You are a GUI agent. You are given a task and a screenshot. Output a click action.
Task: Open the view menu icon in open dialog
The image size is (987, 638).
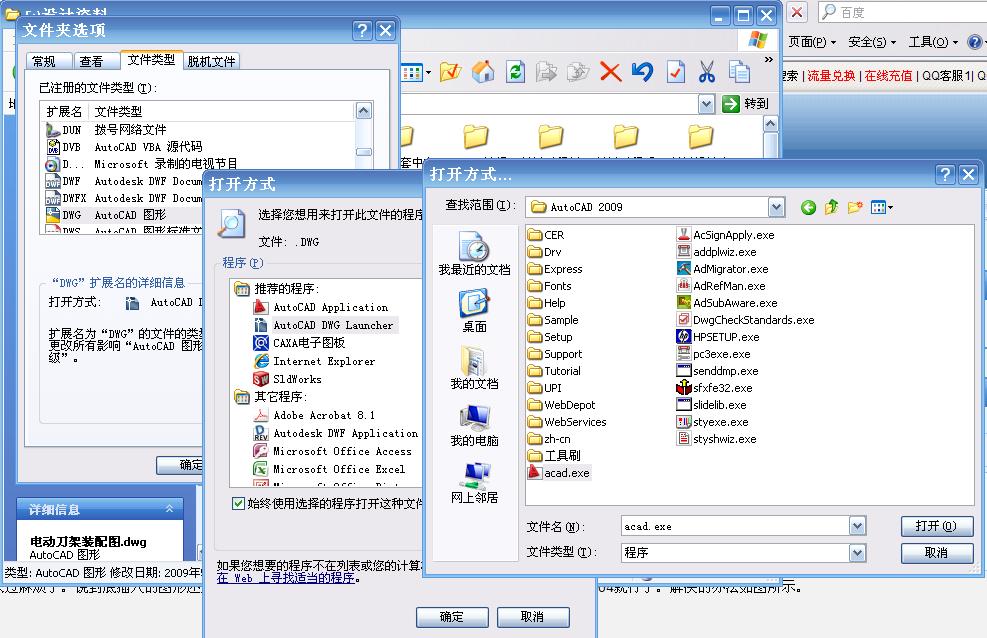[x=881, y=207]
